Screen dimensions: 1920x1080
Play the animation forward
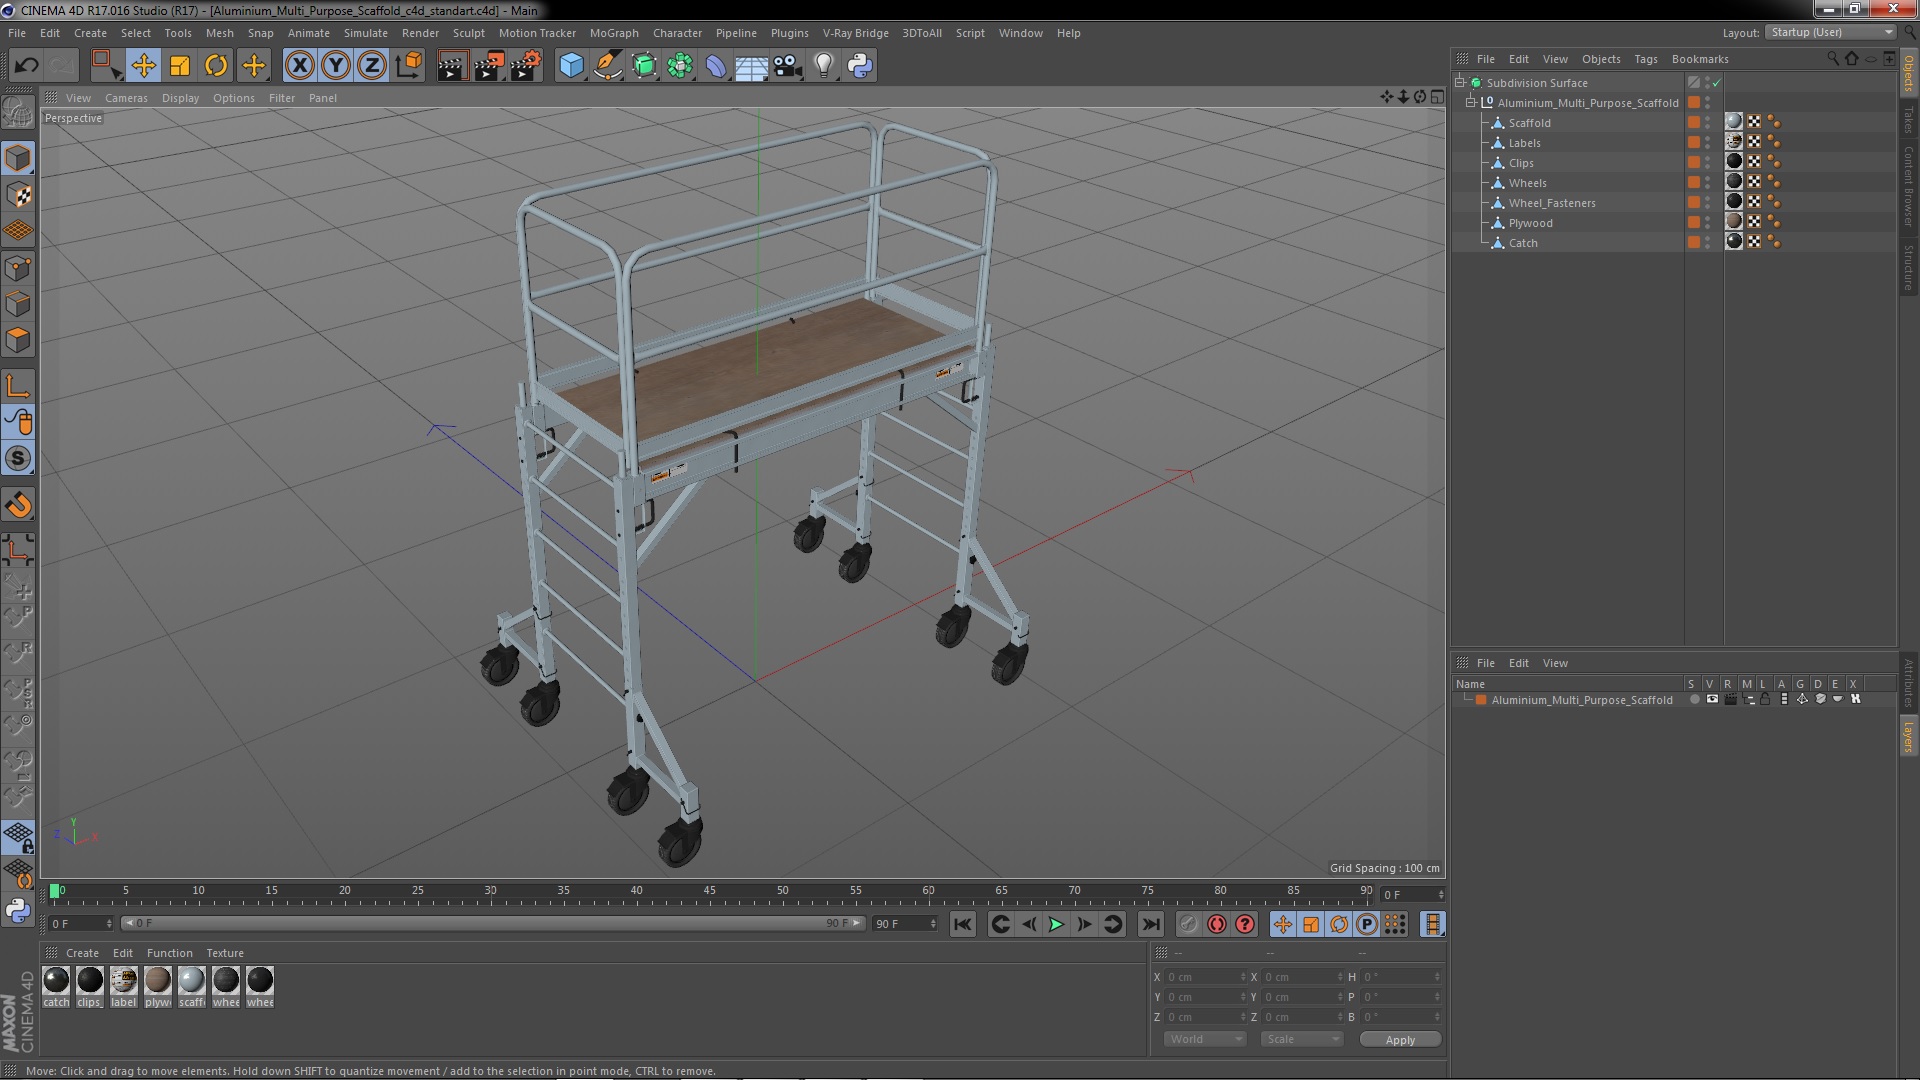(x=1056, y=925)
